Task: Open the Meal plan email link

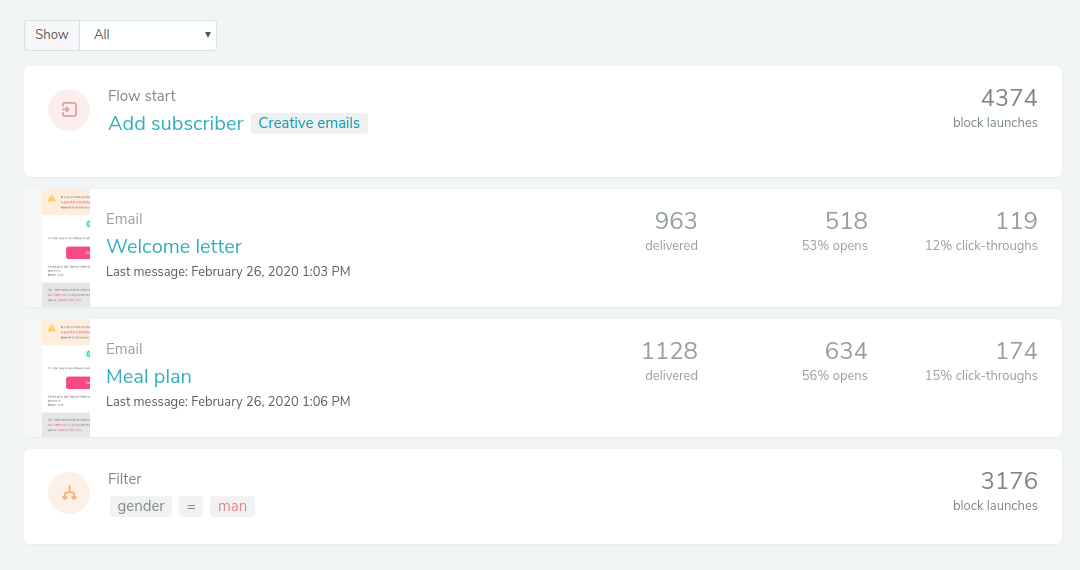Action: coord(149,376)
